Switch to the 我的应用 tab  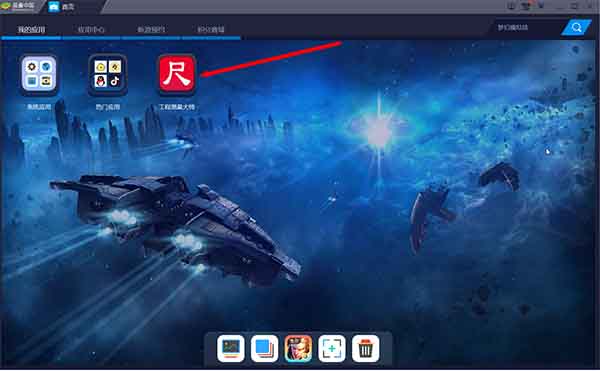31,29
